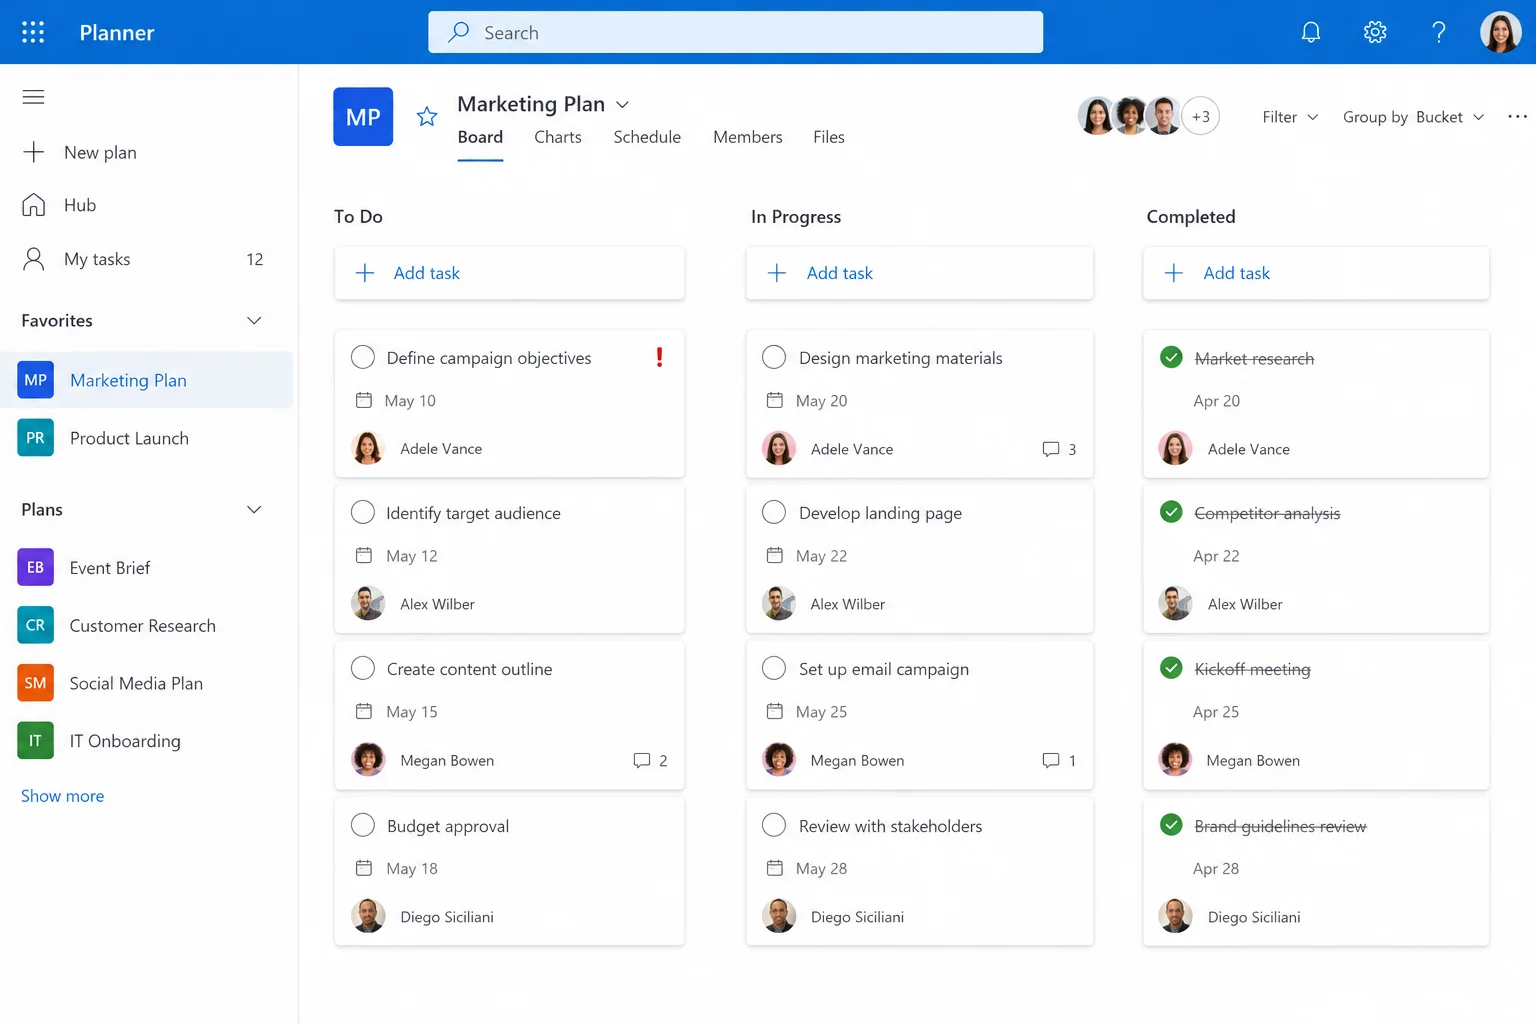This screenshot has width=1536, height=1024.
Task: Uncheck the completed Market research task
Action: (1171, 357)
